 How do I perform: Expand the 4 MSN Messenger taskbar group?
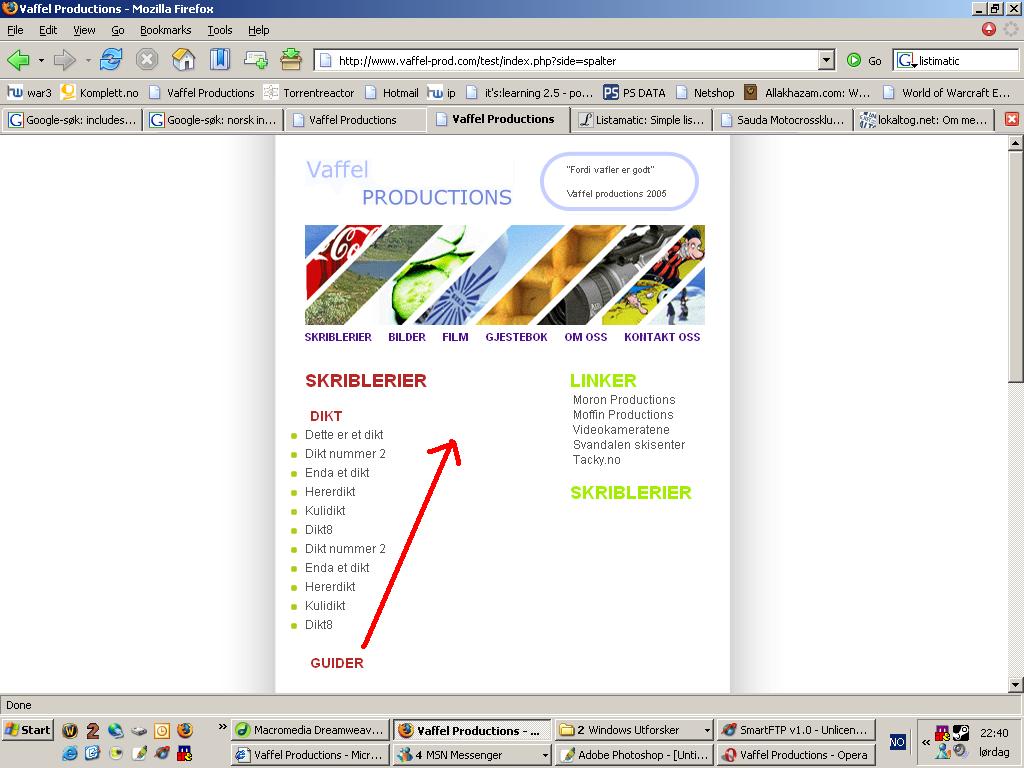(473, 755)
